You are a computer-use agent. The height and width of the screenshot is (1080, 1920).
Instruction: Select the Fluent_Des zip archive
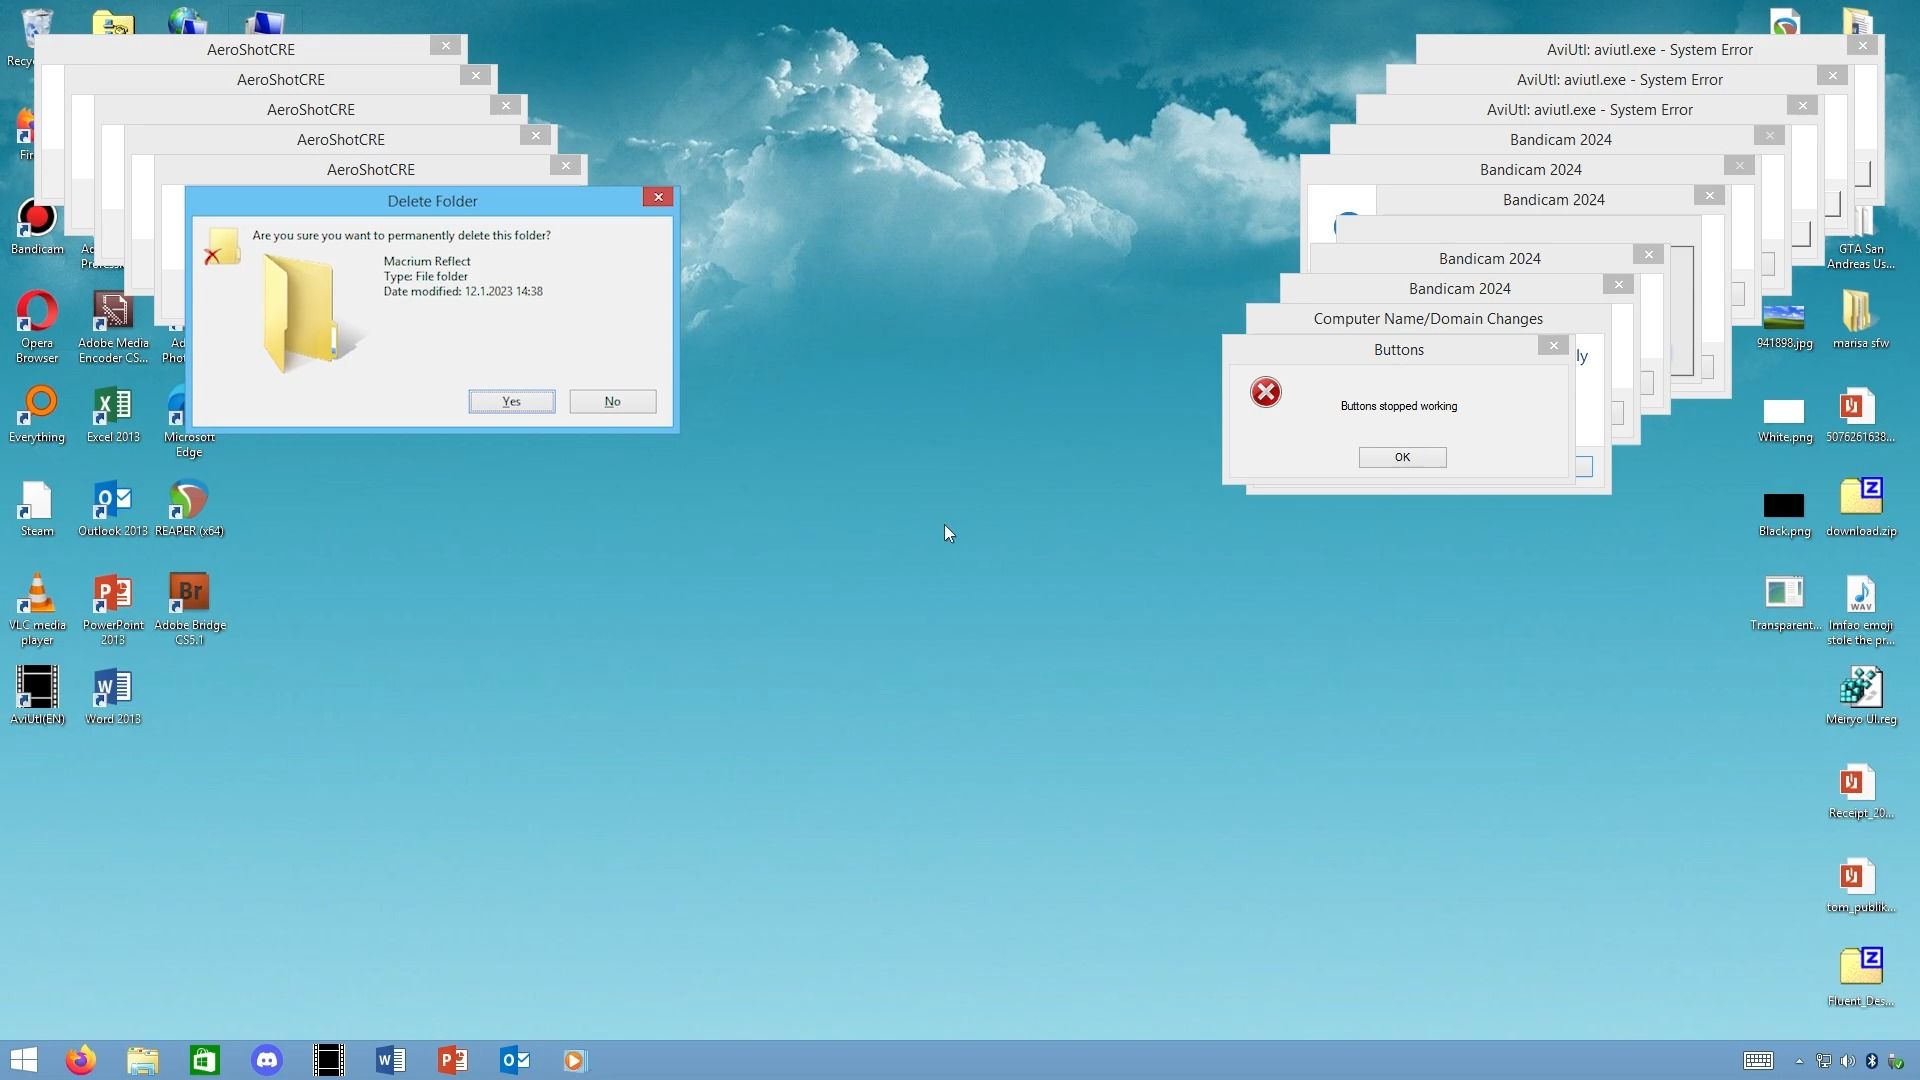tap(1860, 978)
